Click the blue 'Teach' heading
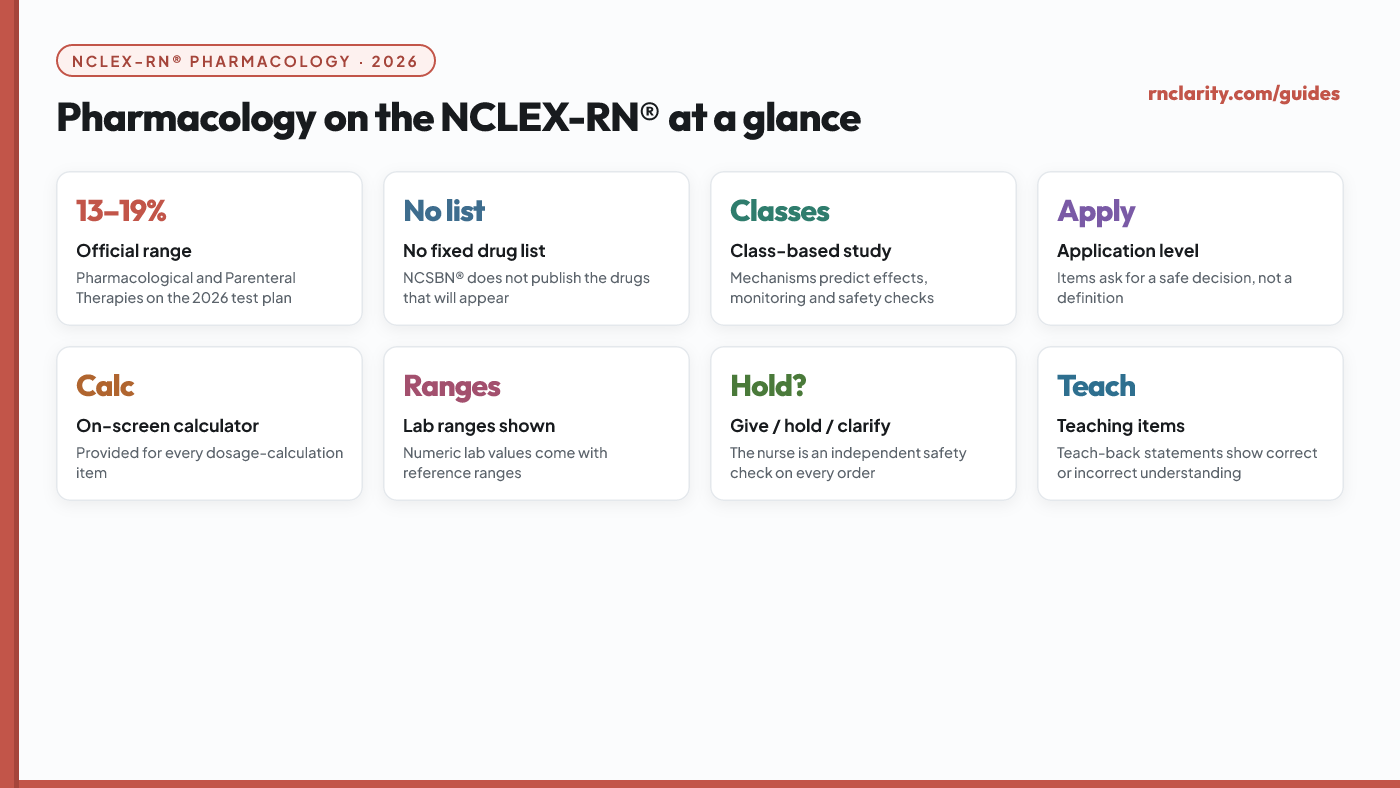Viewport: 1400px width, 788px height. click(x=1096, y=386)
